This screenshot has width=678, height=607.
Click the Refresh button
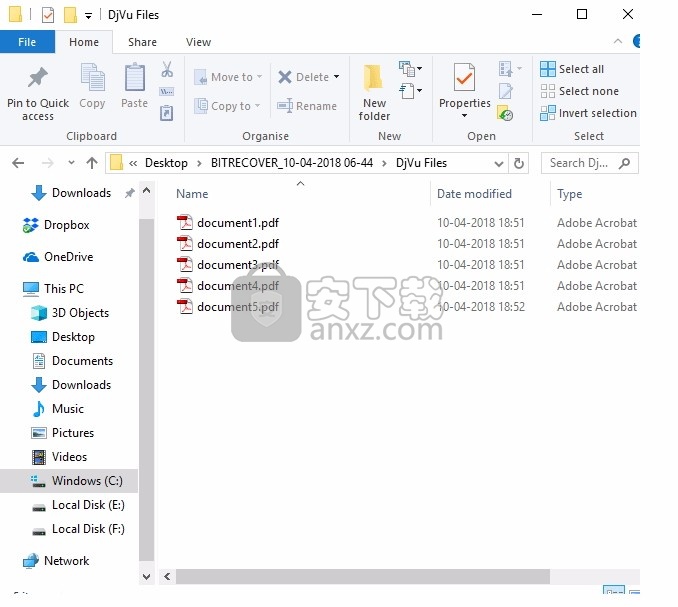click(x=519, y=163)
